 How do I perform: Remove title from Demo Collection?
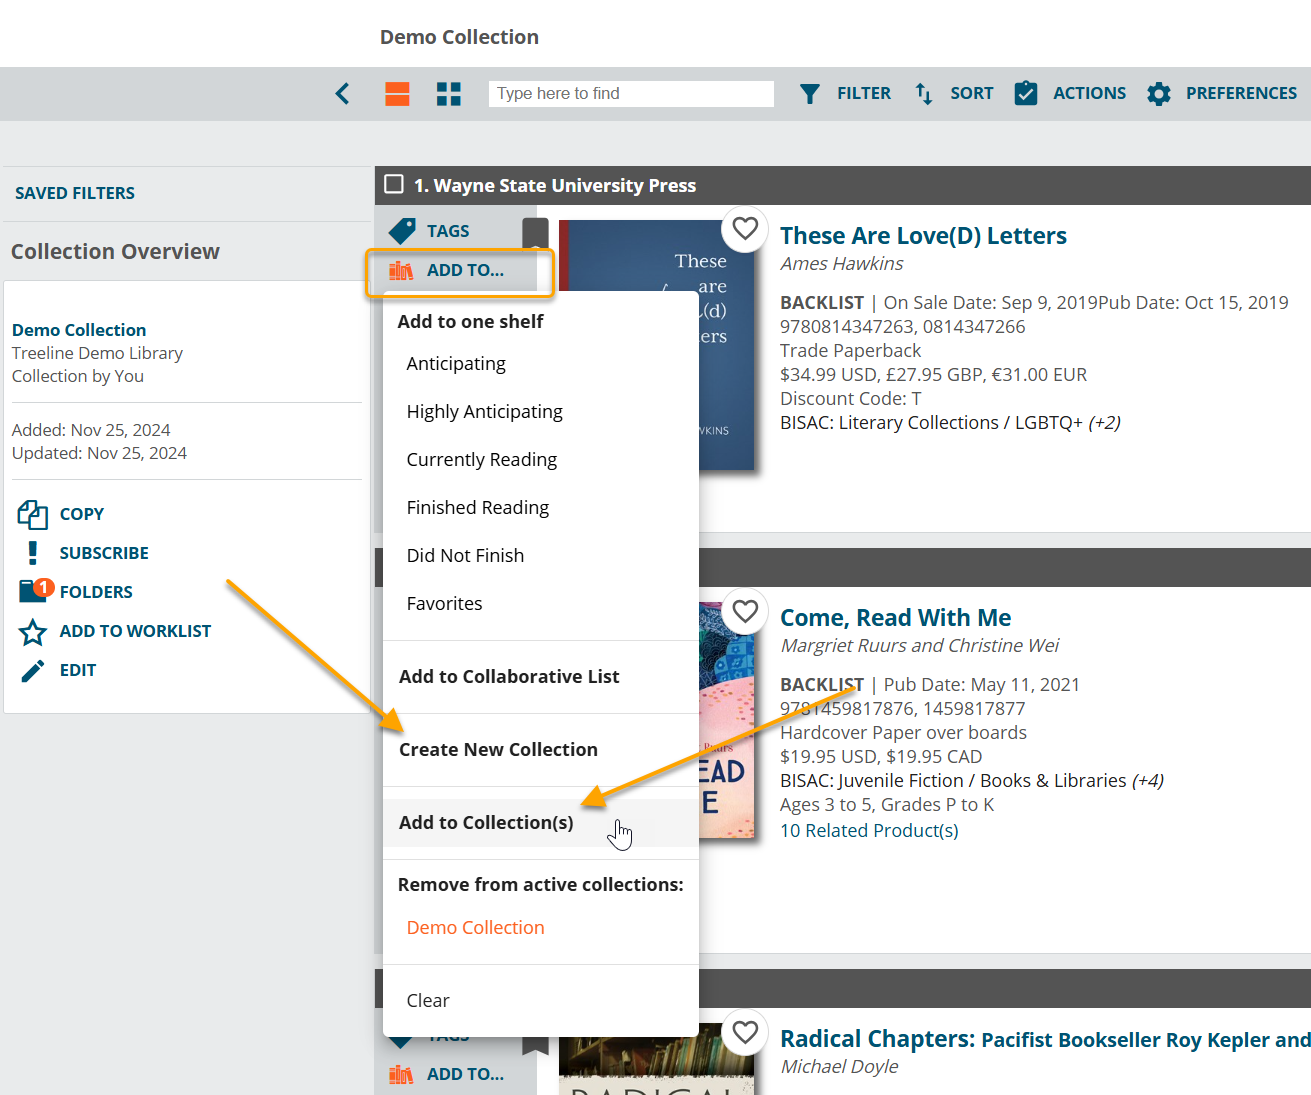(x=475, y=928)
